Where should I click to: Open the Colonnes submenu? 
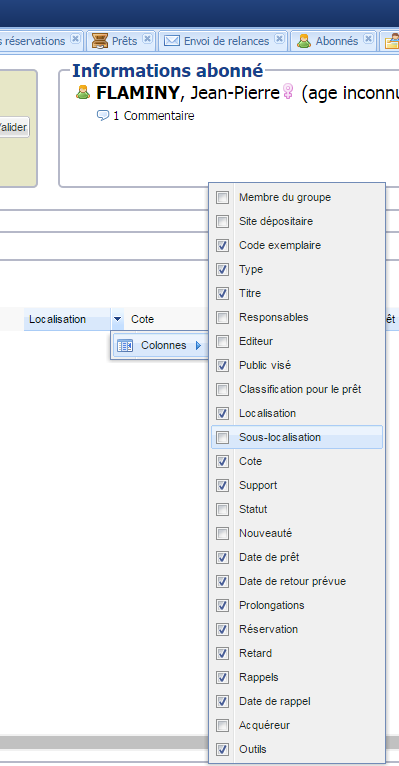(160, 345)
